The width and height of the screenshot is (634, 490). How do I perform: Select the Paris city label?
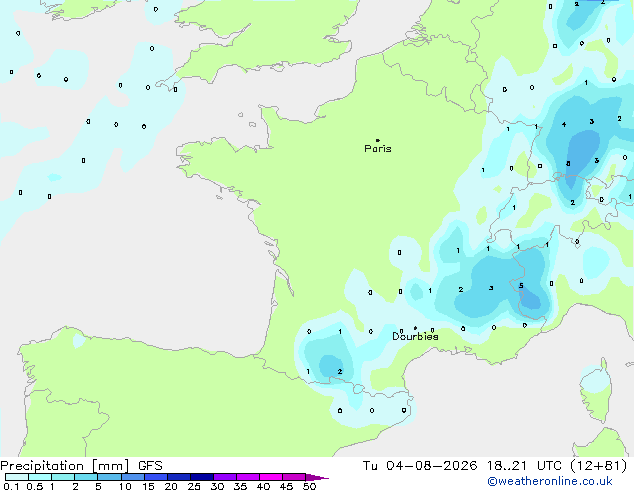[x=378, y=149]
